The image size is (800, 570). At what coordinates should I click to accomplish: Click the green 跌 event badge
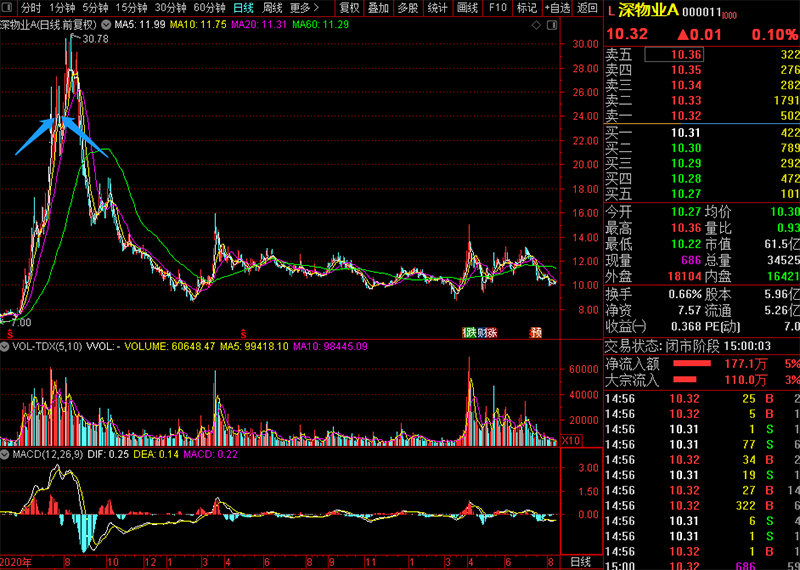pos(469,334)
